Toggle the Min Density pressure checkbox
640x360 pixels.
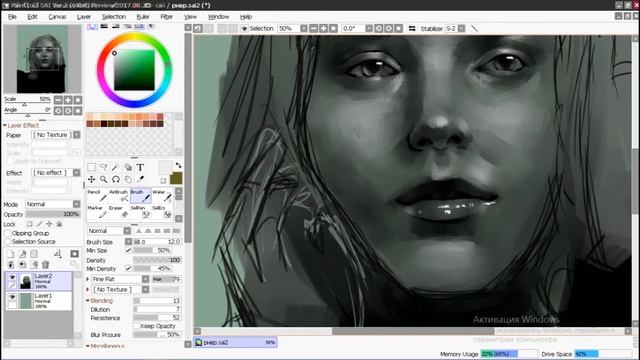pos(129,269)
